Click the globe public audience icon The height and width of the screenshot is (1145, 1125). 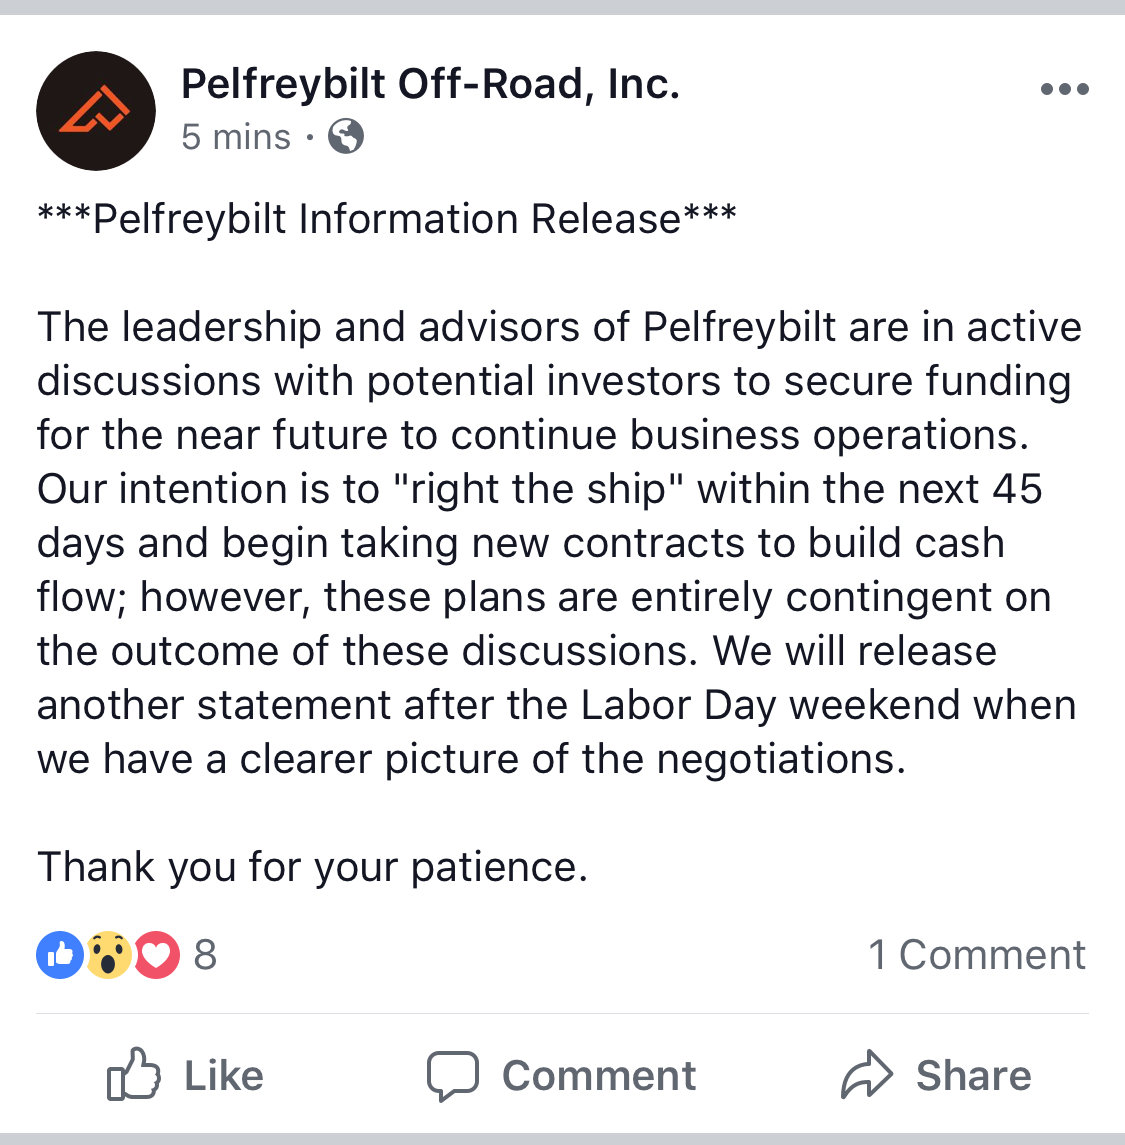[x=346, y=136]
